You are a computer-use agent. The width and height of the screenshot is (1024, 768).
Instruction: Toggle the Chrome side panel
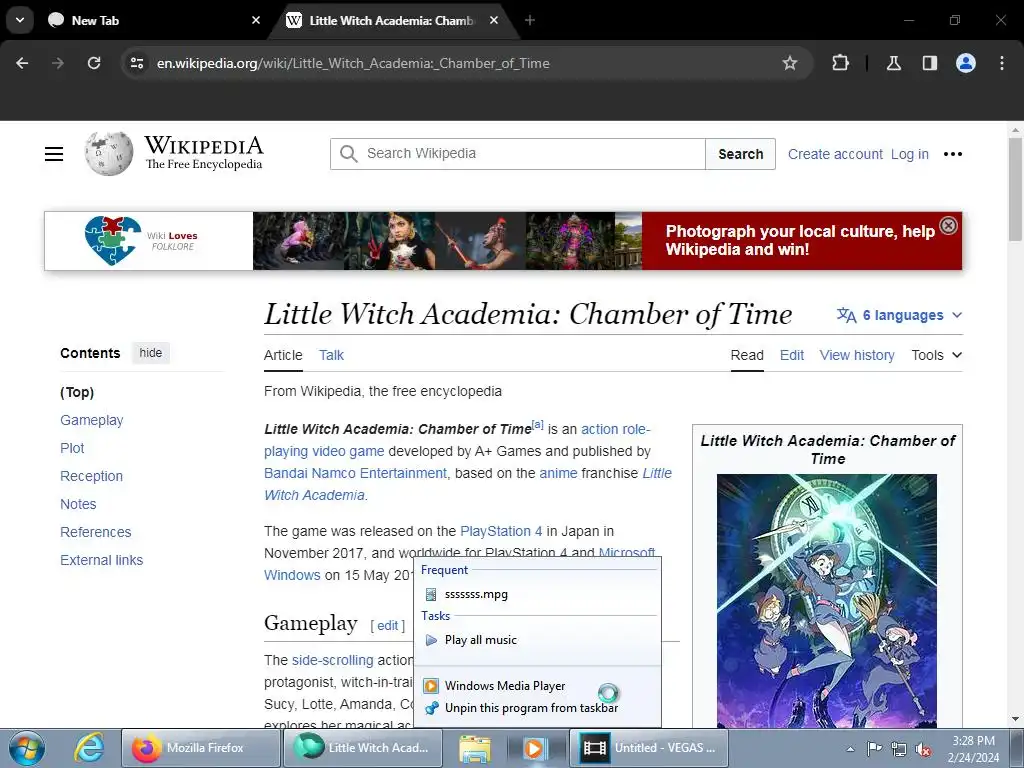(x=929, y=63)
